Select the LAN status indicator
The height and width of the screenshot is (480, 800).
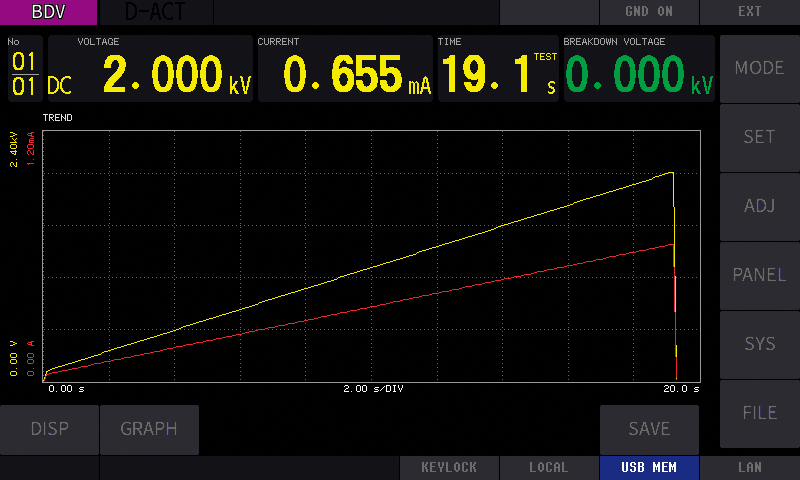(x=749, y=468)
